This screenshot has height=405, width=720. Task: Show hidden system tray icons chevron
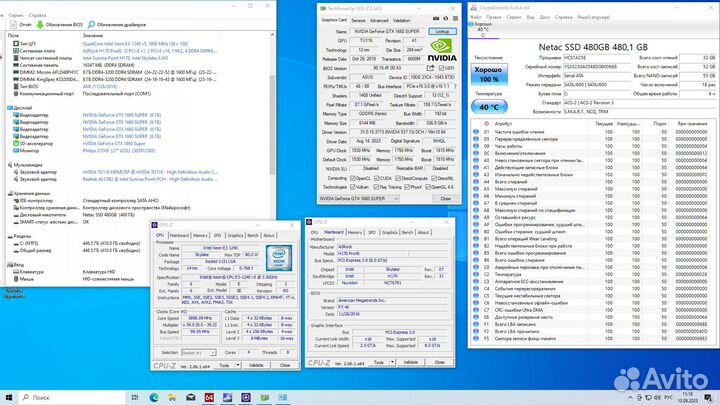click(x=630, y=398)
